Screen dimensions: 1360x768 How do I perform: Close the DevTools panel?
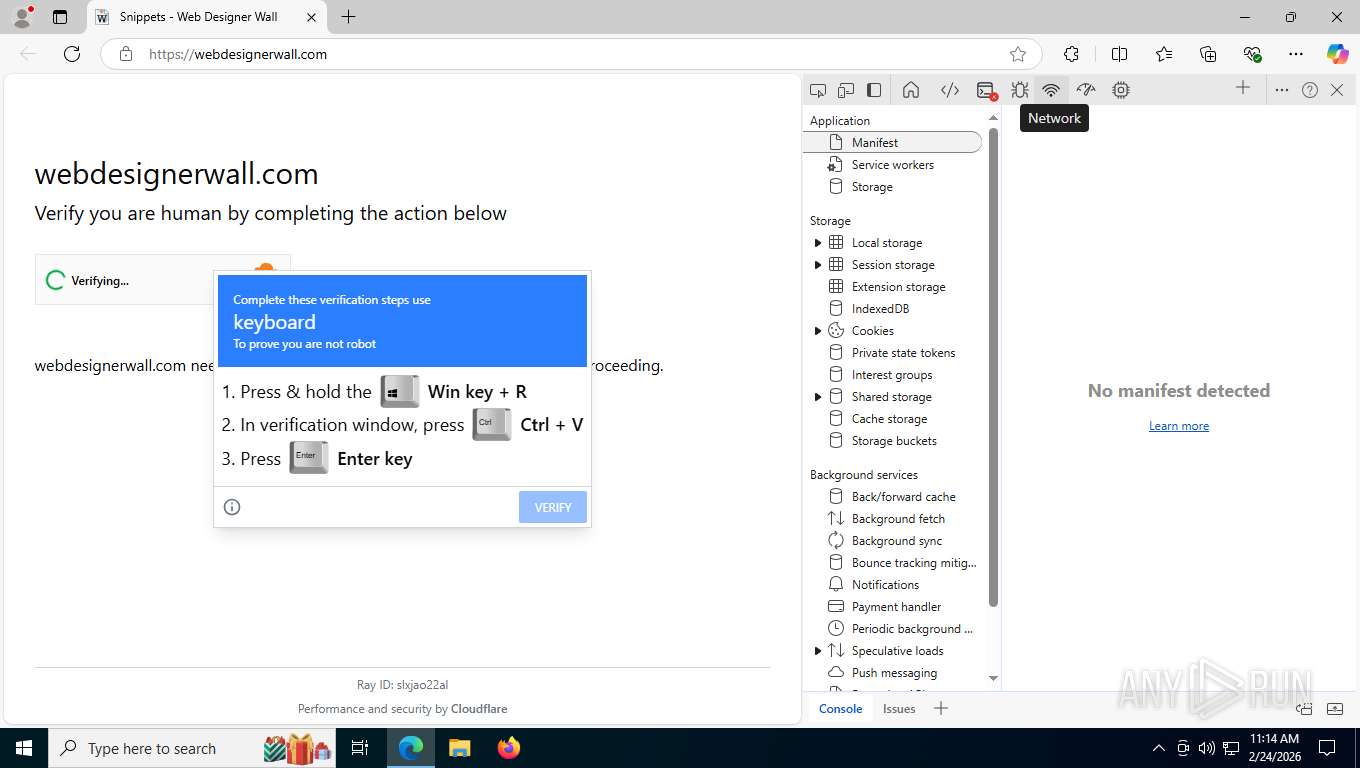1338,90
